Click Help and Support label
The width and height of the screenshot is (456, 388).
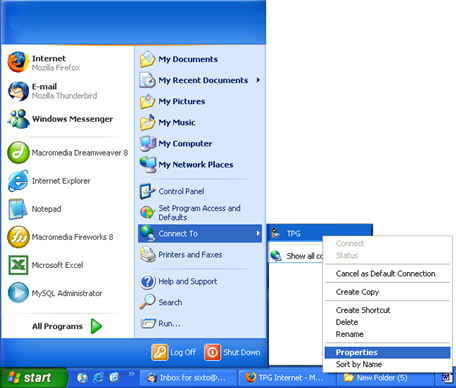(188, 281)
